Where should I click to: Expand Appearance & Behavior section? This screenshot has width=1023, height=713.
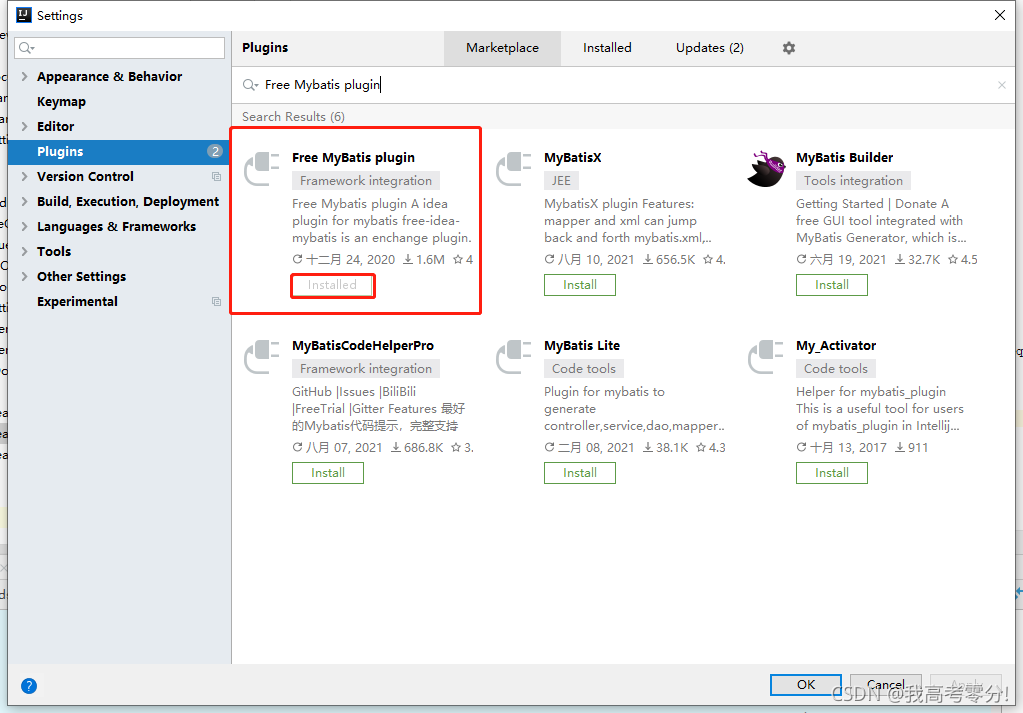(24, 76)
